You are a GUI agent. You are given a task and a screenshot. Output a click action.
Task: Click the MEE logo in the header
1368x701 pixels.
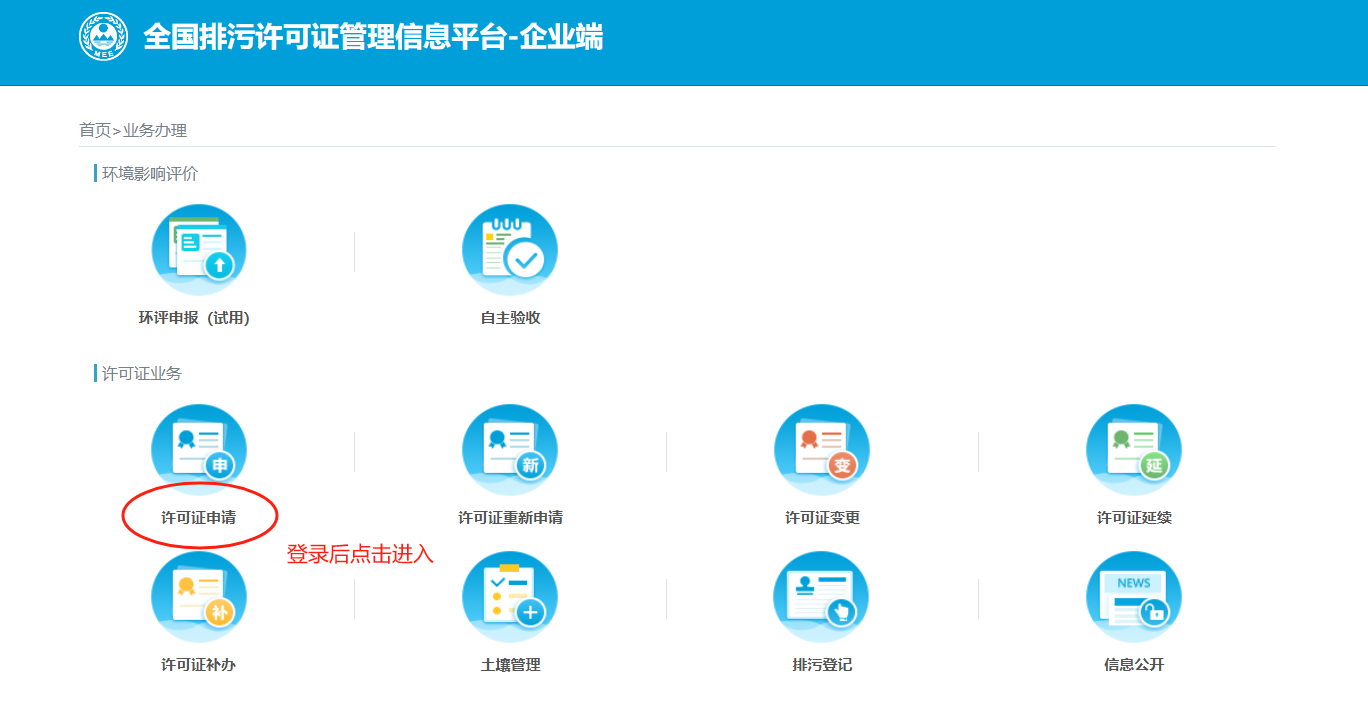coord(105,37)
